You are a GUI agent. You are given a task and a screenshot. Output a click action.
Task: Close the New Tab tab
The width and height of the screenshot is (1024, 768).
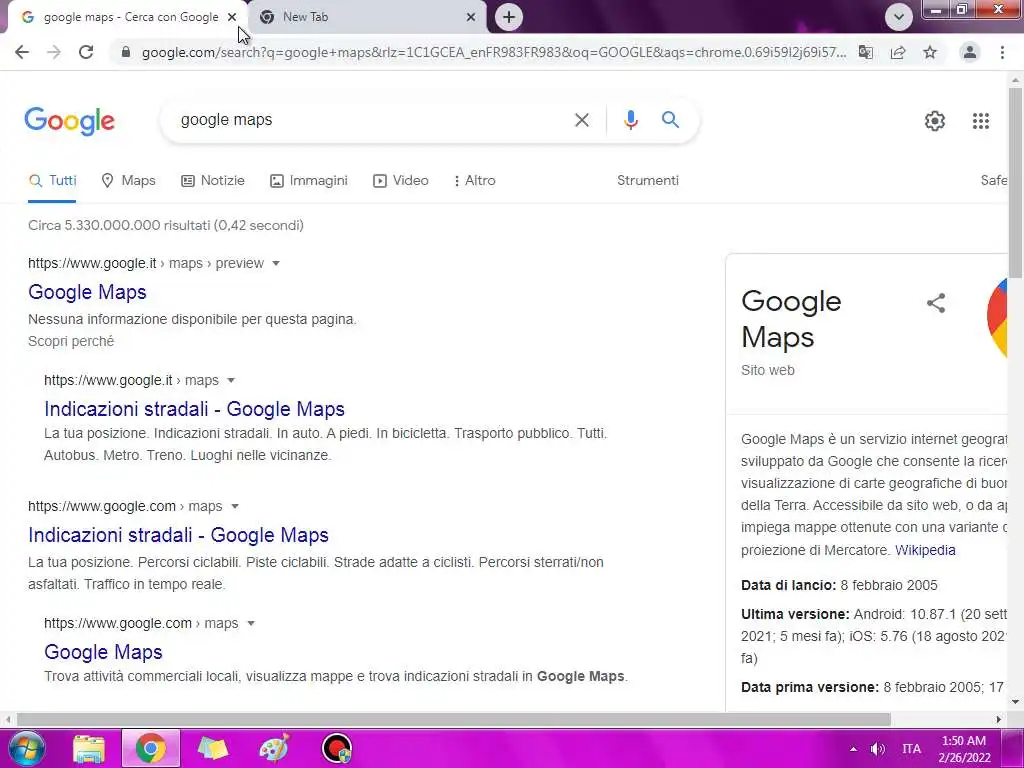coord(471,17)
